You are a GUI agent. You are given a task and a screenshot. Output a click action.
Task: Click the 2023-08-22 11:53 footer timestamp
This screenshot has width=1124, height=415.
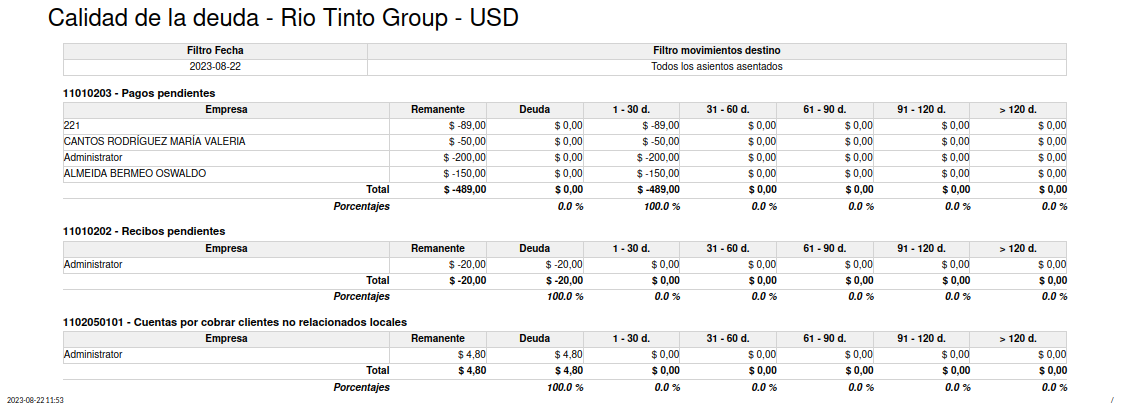click(x=35, y=400)
